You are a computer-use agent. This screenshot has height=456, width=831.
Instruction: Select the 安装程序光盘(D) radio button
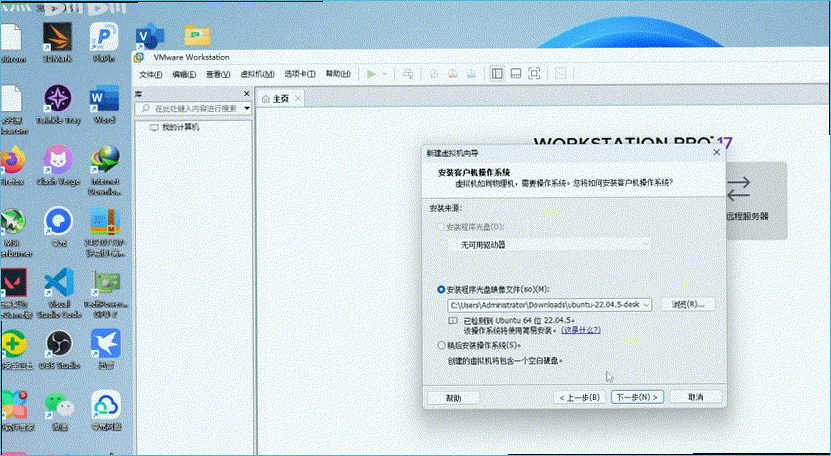pyautogui.click(x=440, y=227)
